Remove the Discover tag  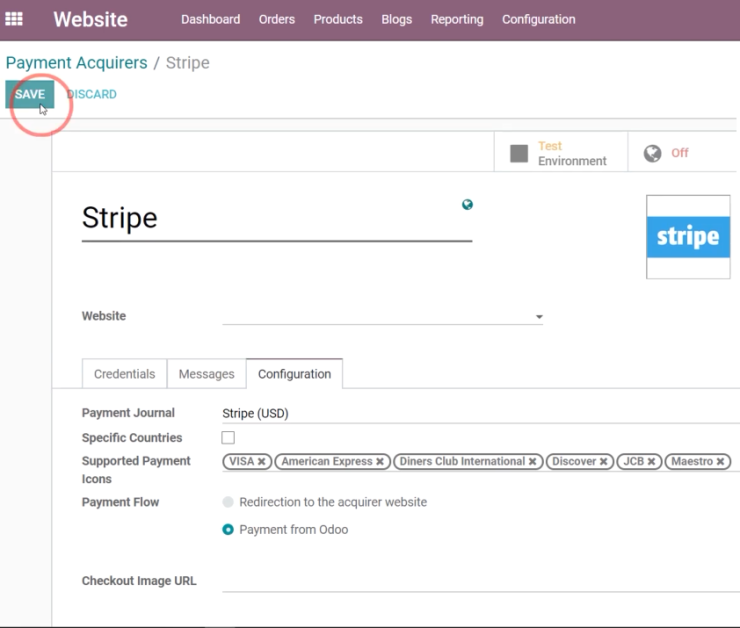pos(603,461)
